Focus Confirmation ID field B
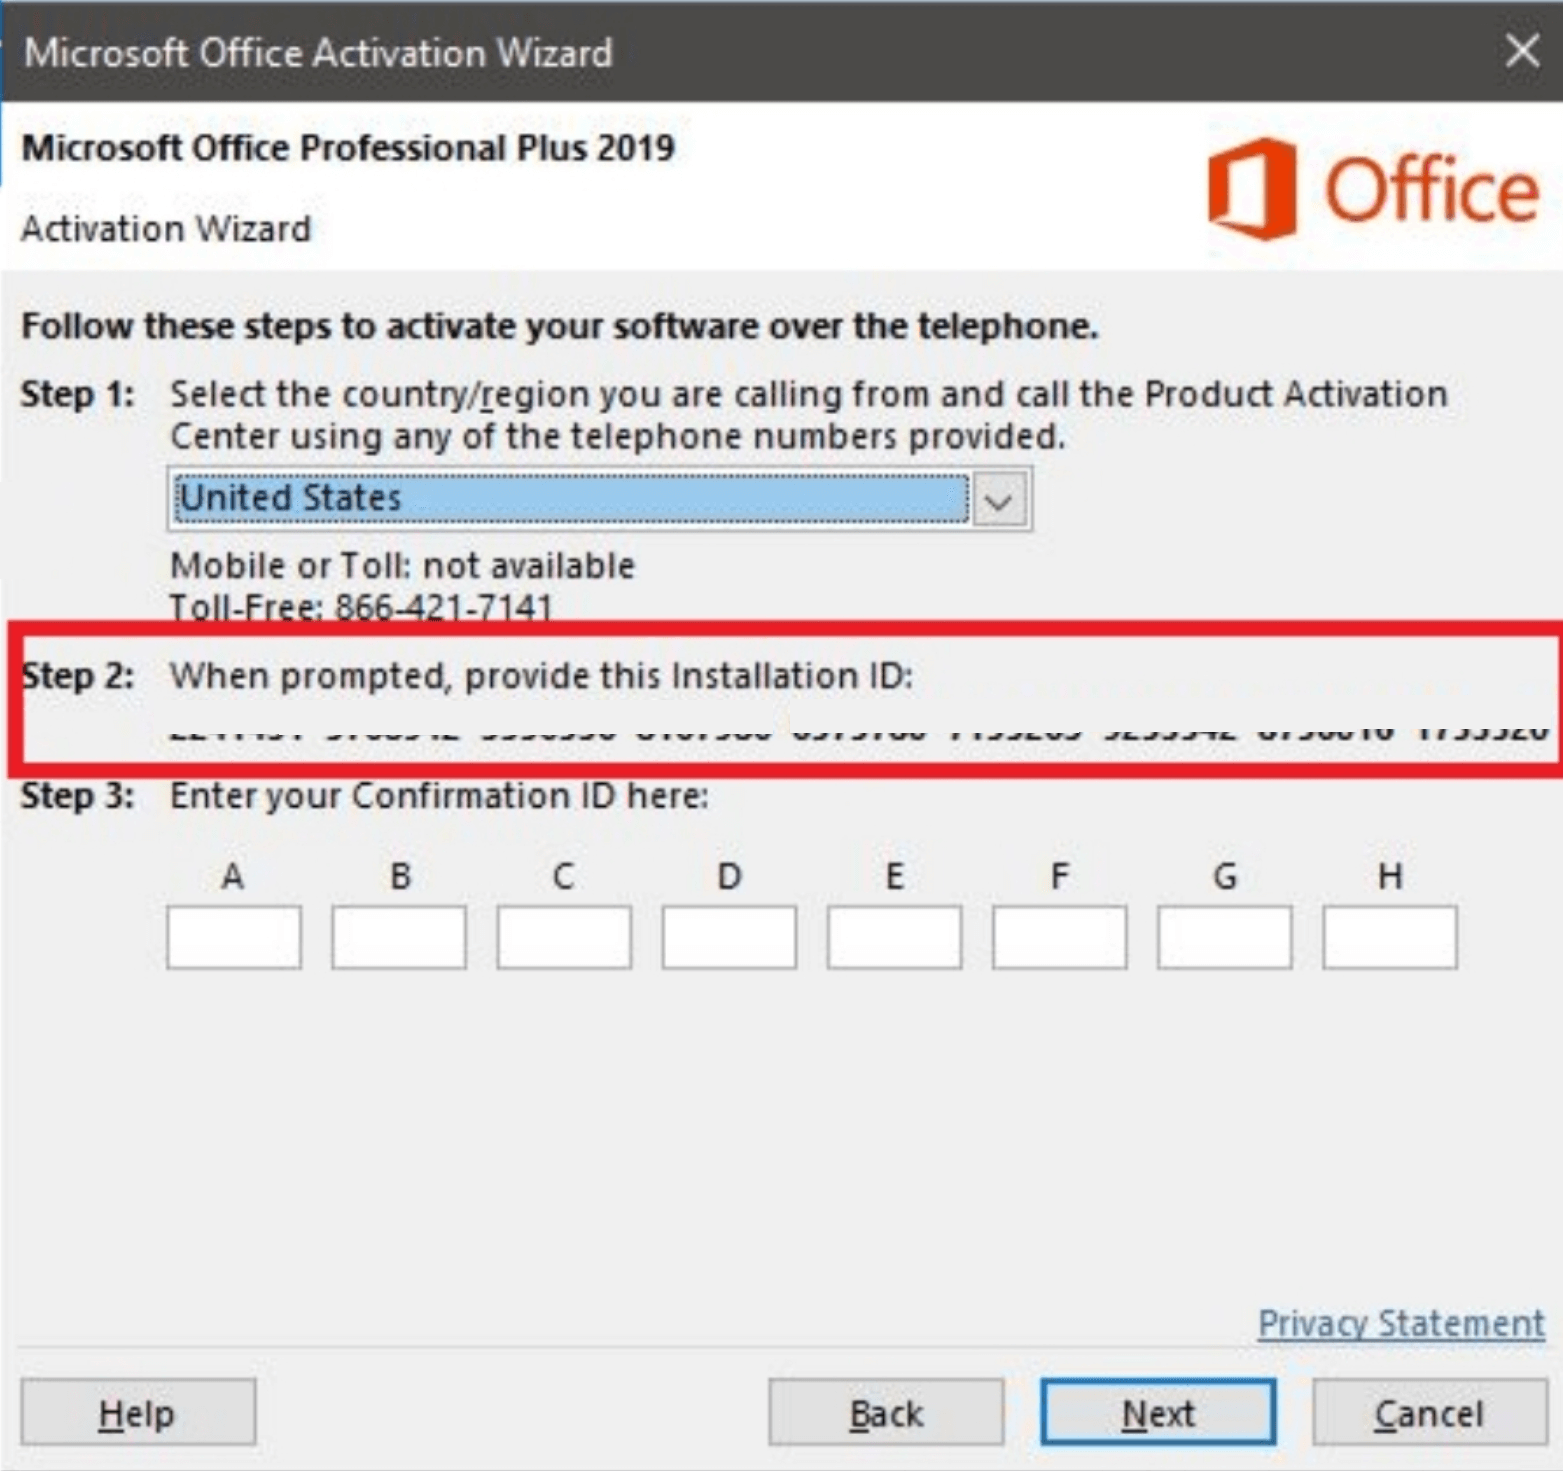This screenshot has height=1471, width=1563. [399, 937]
